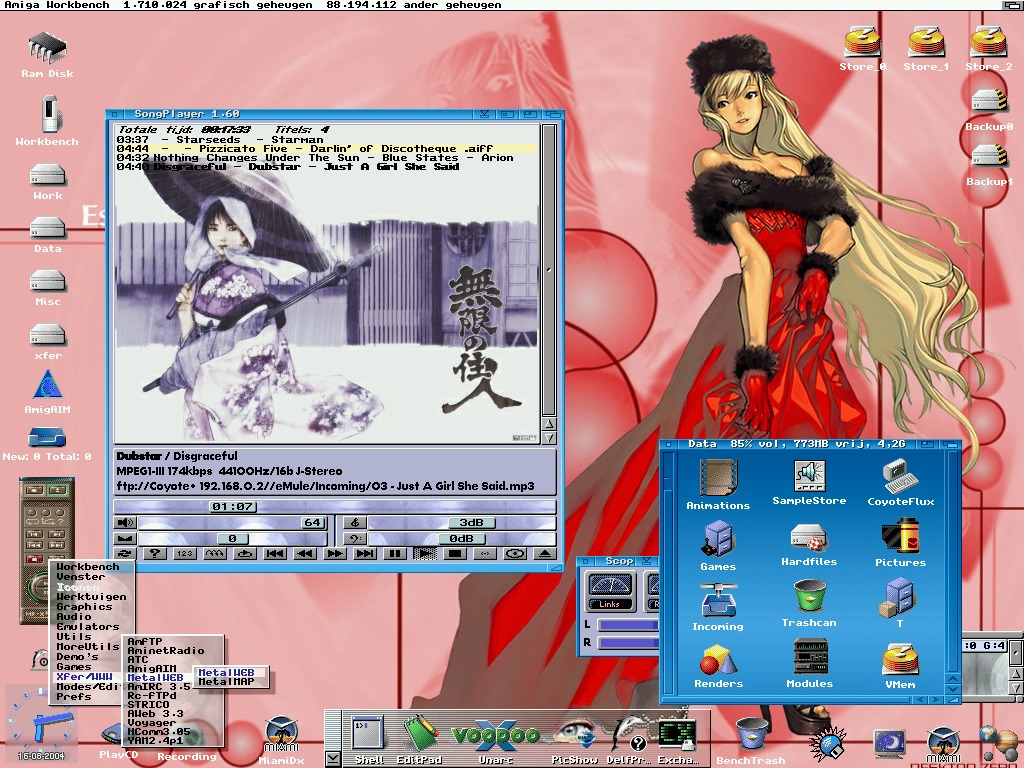Open the Hardfiles drawer icon

click(x=809, y=544)
